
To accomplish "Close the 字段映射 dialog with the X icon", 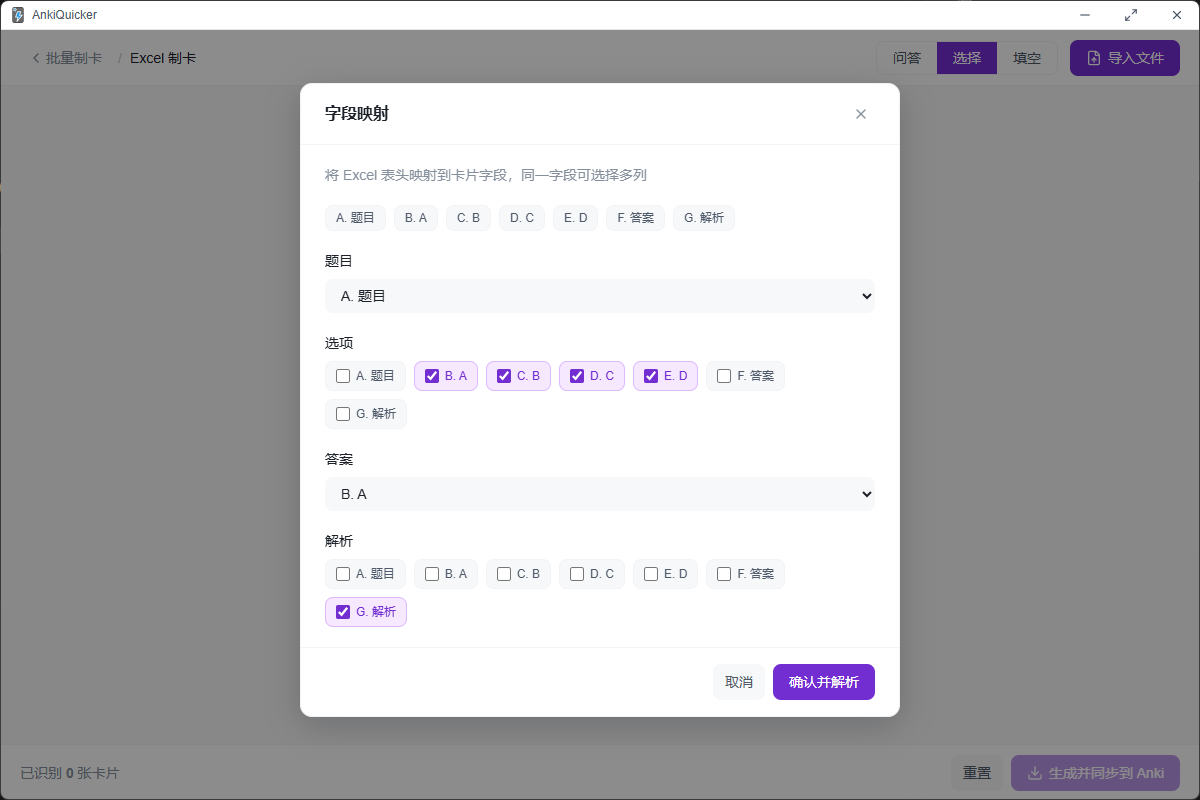I will point(860,114).
